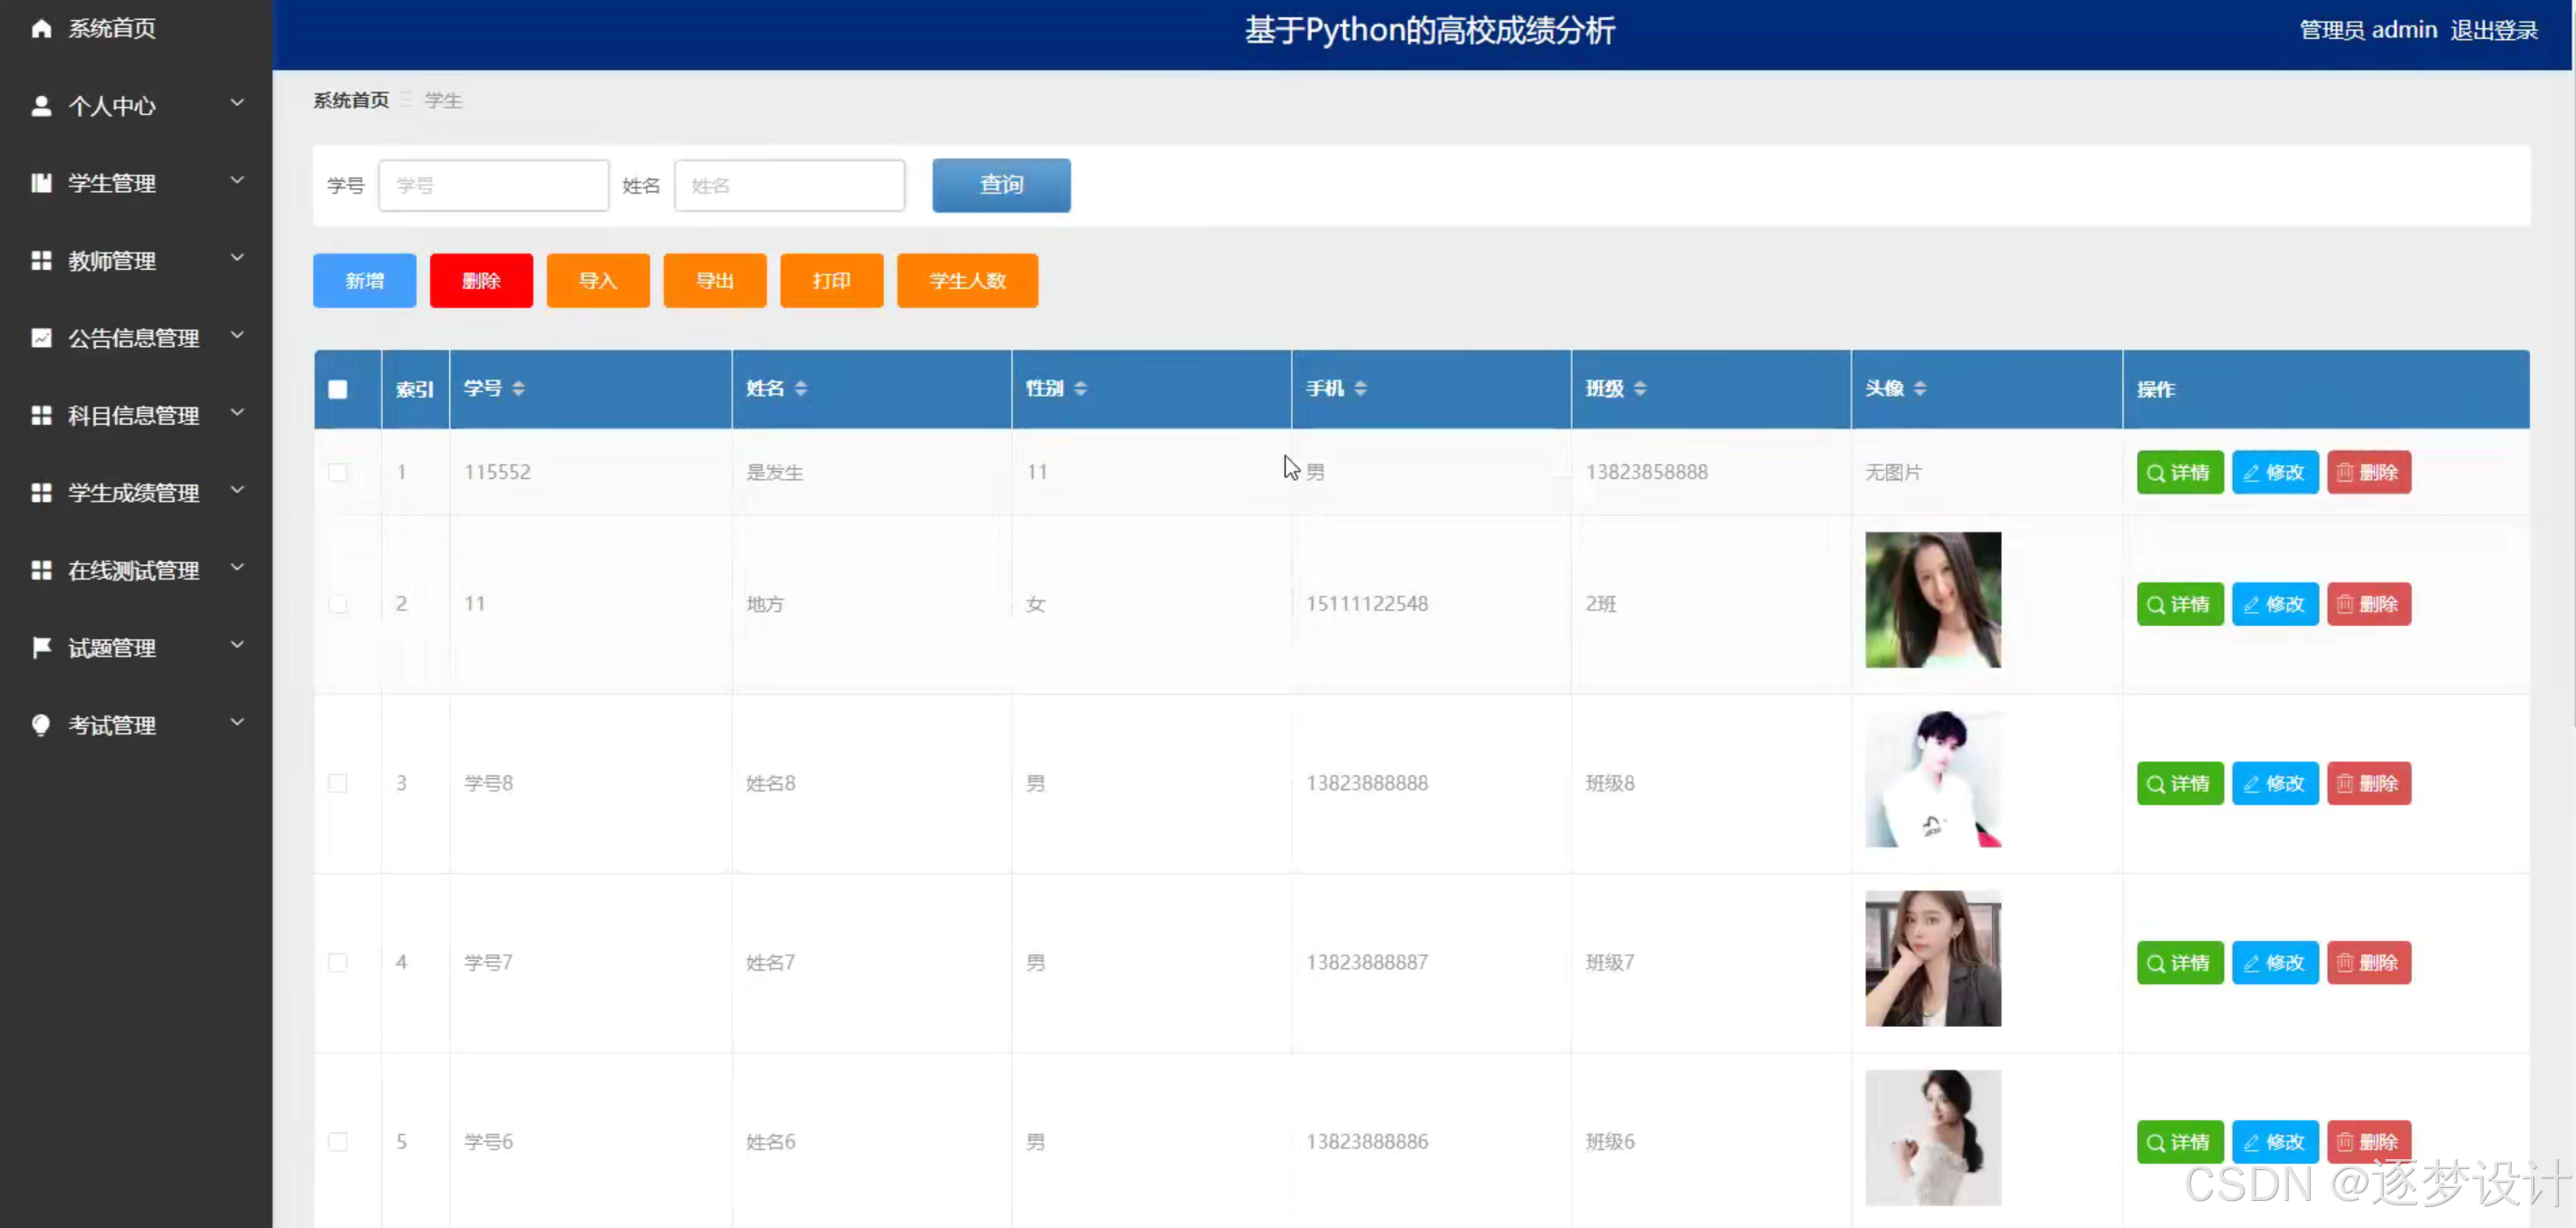Click the orange 导出 button
Viewport: 2576px width, 1228px height.
[715, 281]
